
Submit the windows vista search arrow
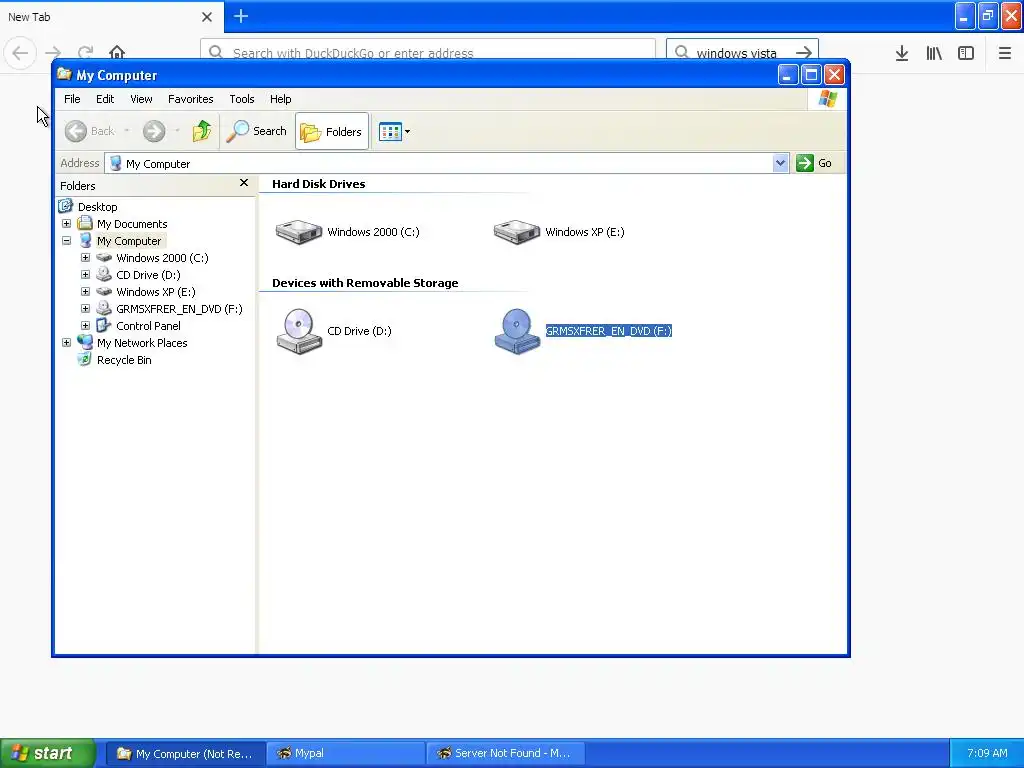(x=804, y=52)
